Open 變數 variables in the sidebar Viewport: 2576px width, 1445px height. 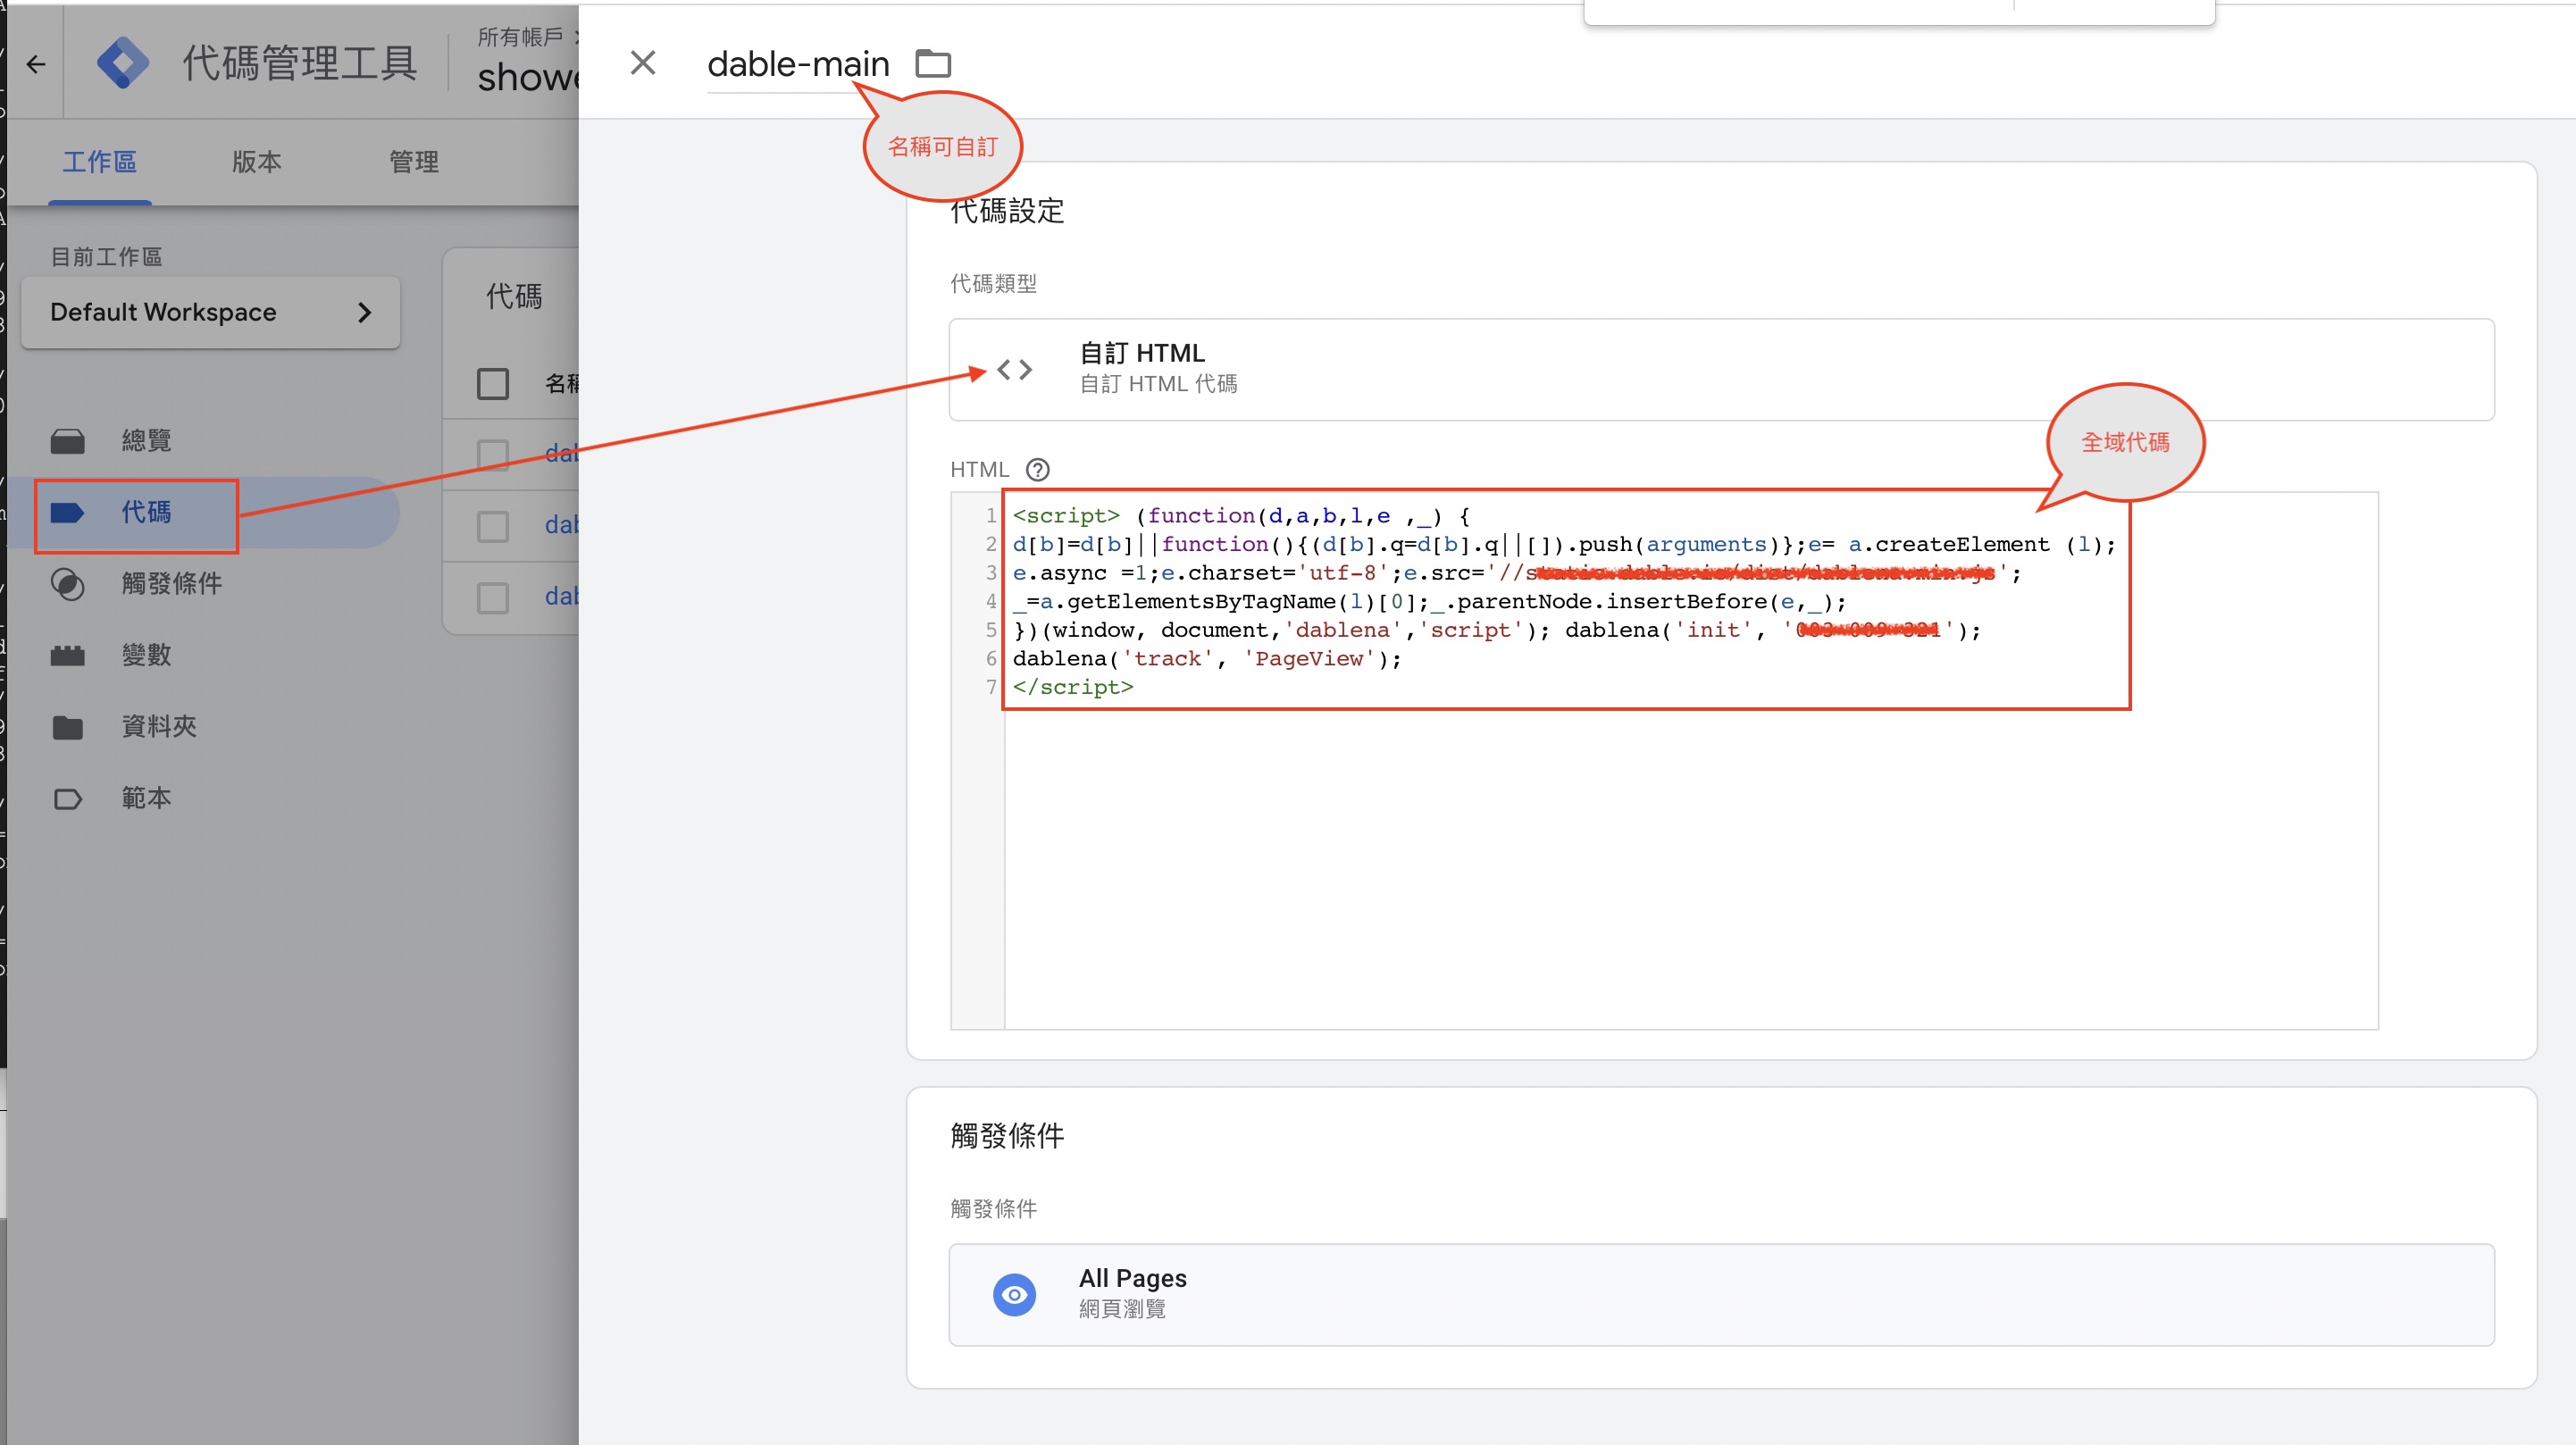click(146, 655)
